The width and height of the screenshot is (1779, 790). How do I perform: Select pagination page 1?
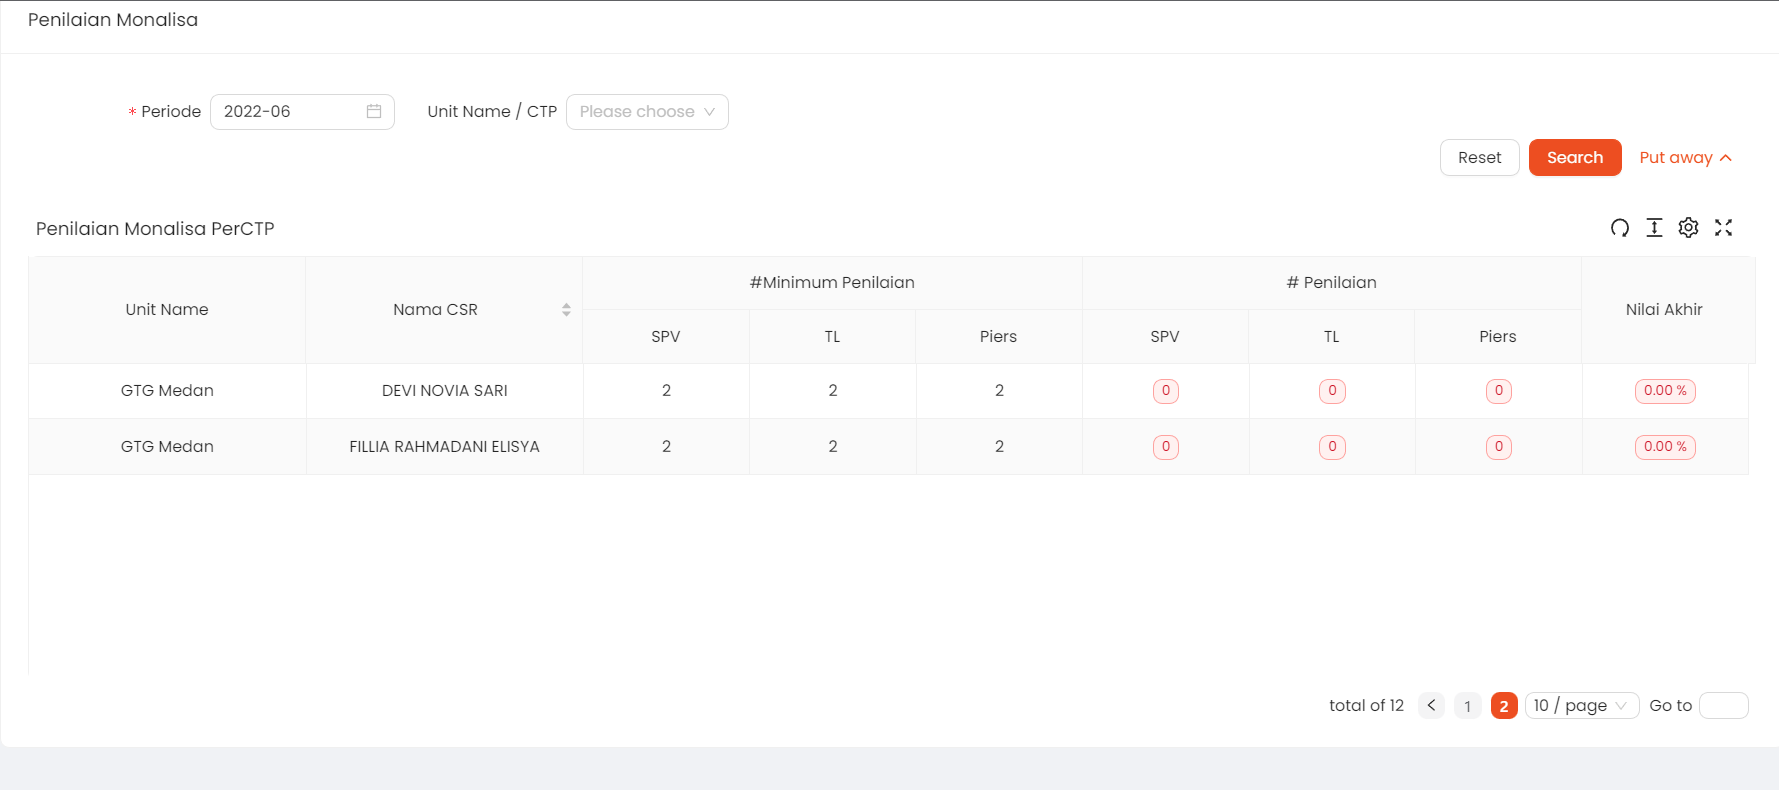pos(1467,705)
